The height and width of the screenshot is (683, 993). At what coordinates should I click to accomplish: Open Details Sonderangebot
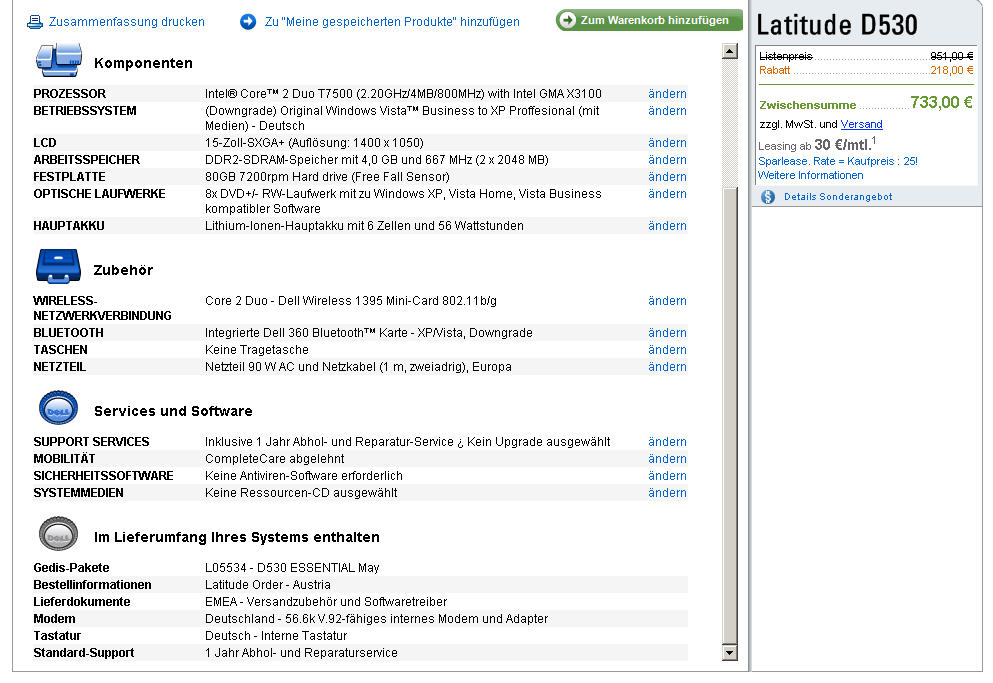pos(838,197)
